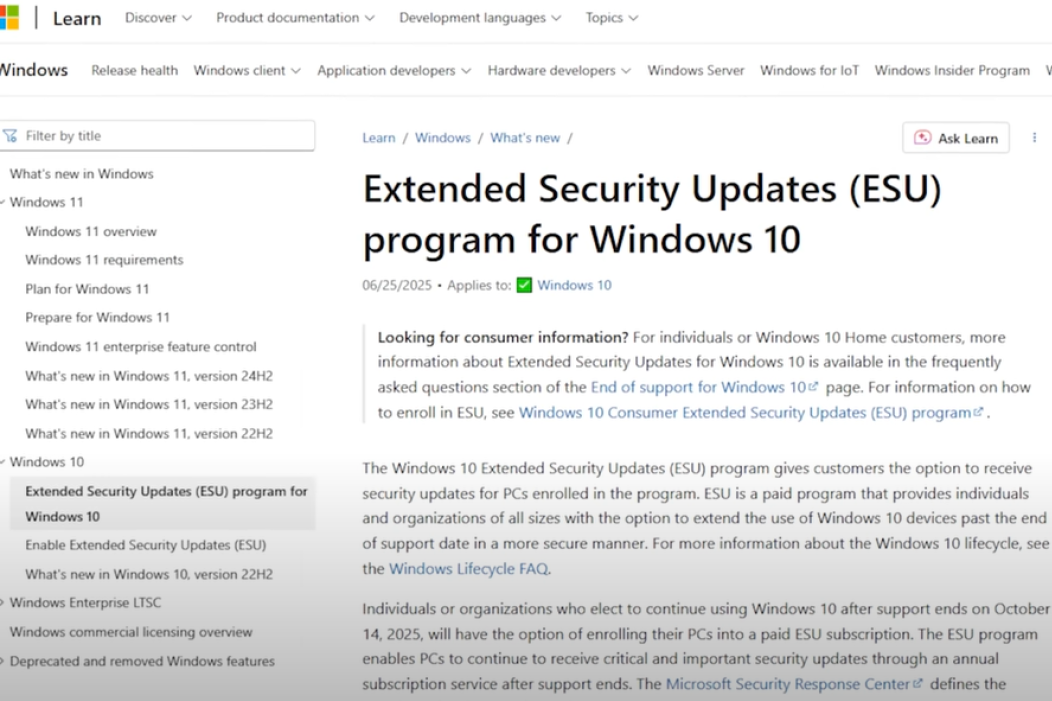Select Windows Server in the navigation bar
The image size is (1052, 701).
[695, 70]
